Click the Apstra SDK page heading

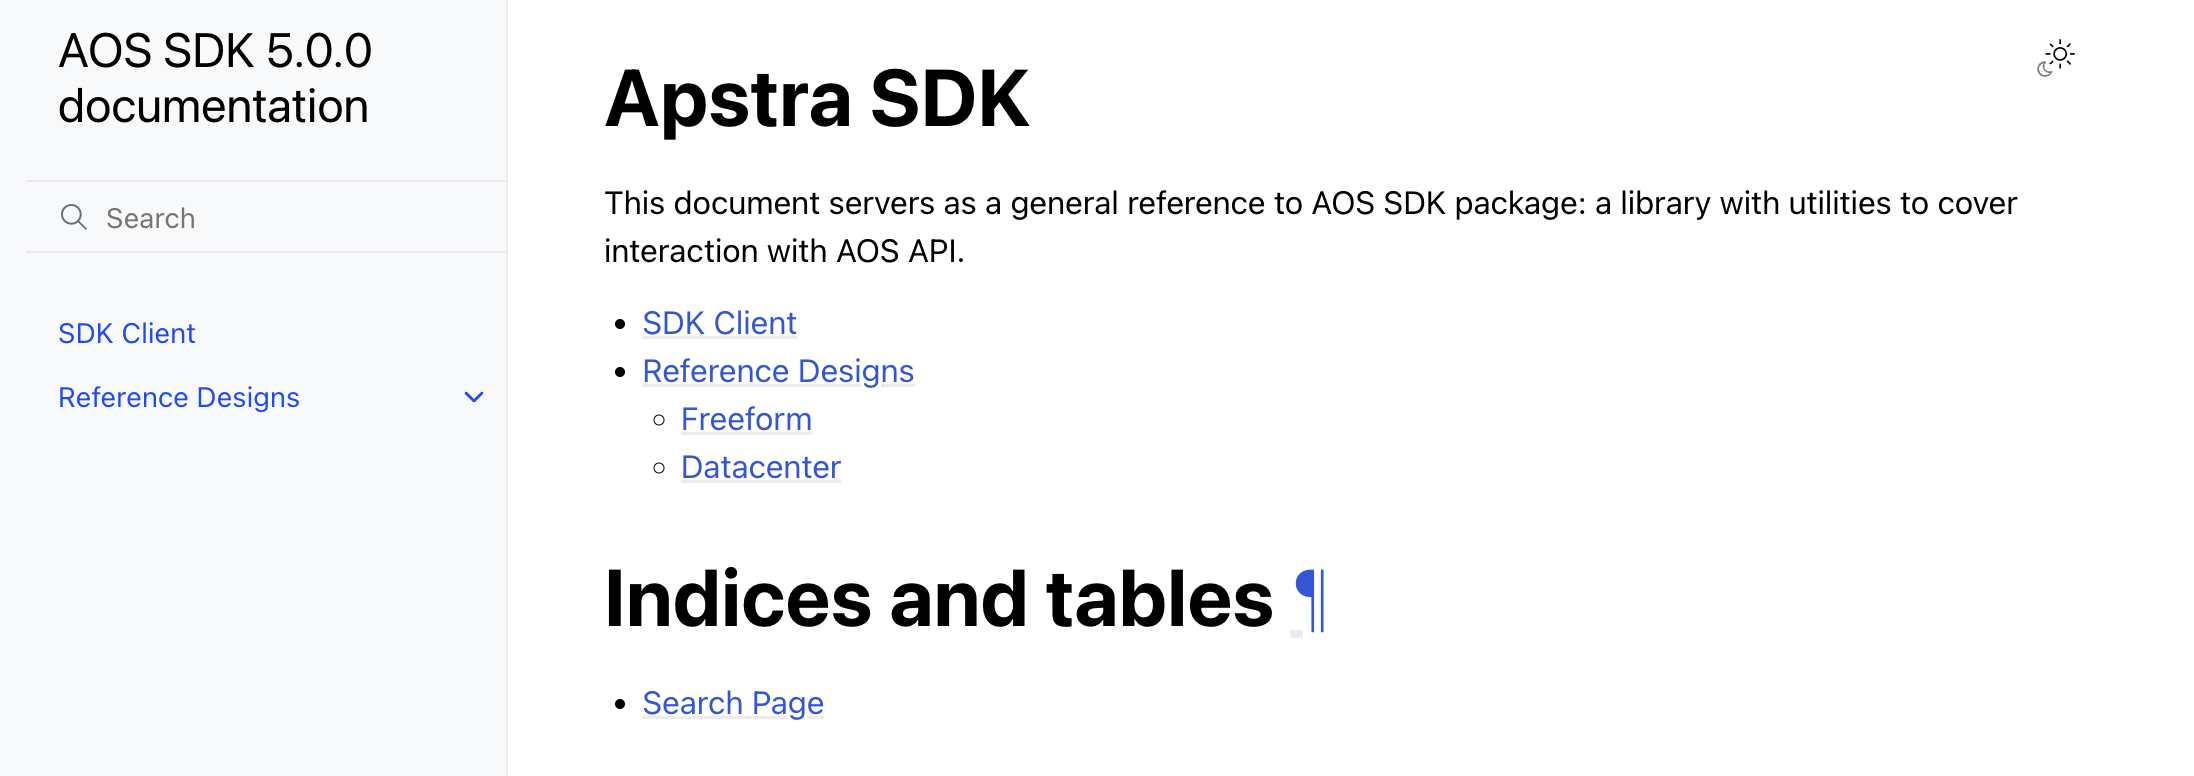tap(816, 99)
